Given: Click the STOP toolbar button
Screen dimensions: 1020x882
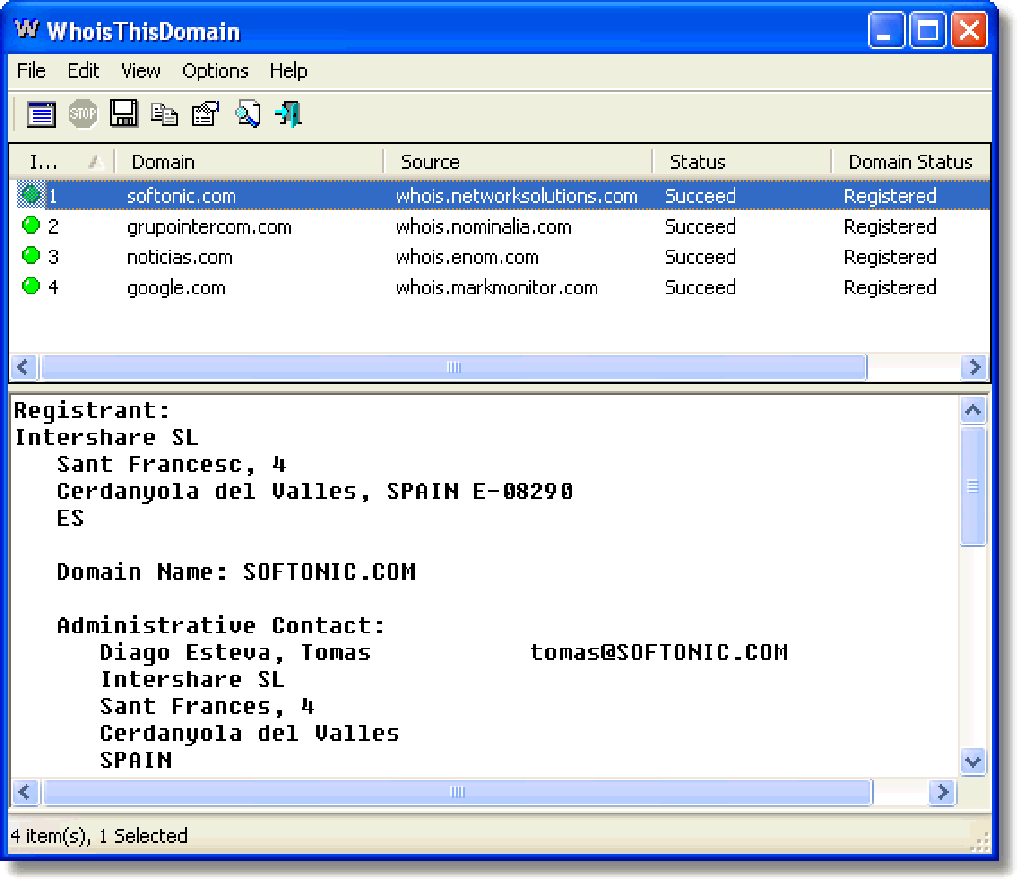Looking at the screenshot, I should click(83, 114).
